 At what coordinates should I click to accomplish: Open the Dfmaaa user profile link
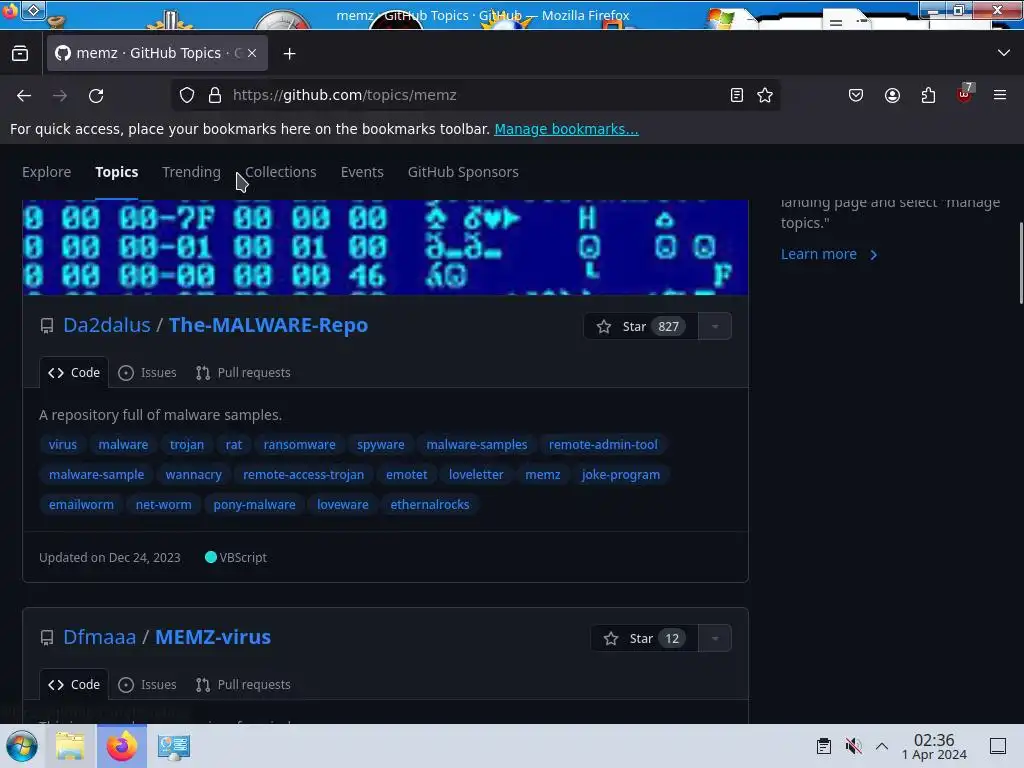point(99,637)
